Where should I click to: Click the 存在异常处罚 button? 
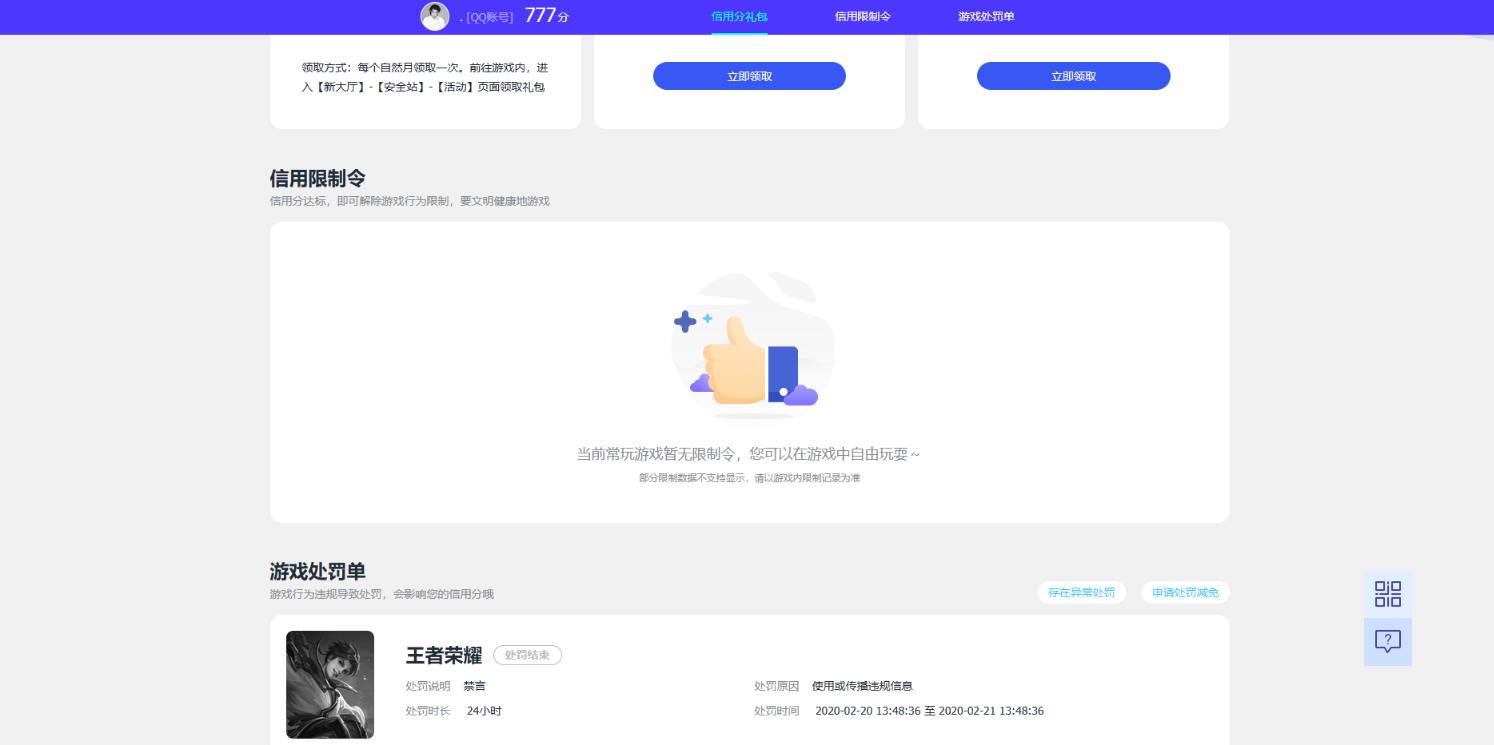tap(1081, 593)
